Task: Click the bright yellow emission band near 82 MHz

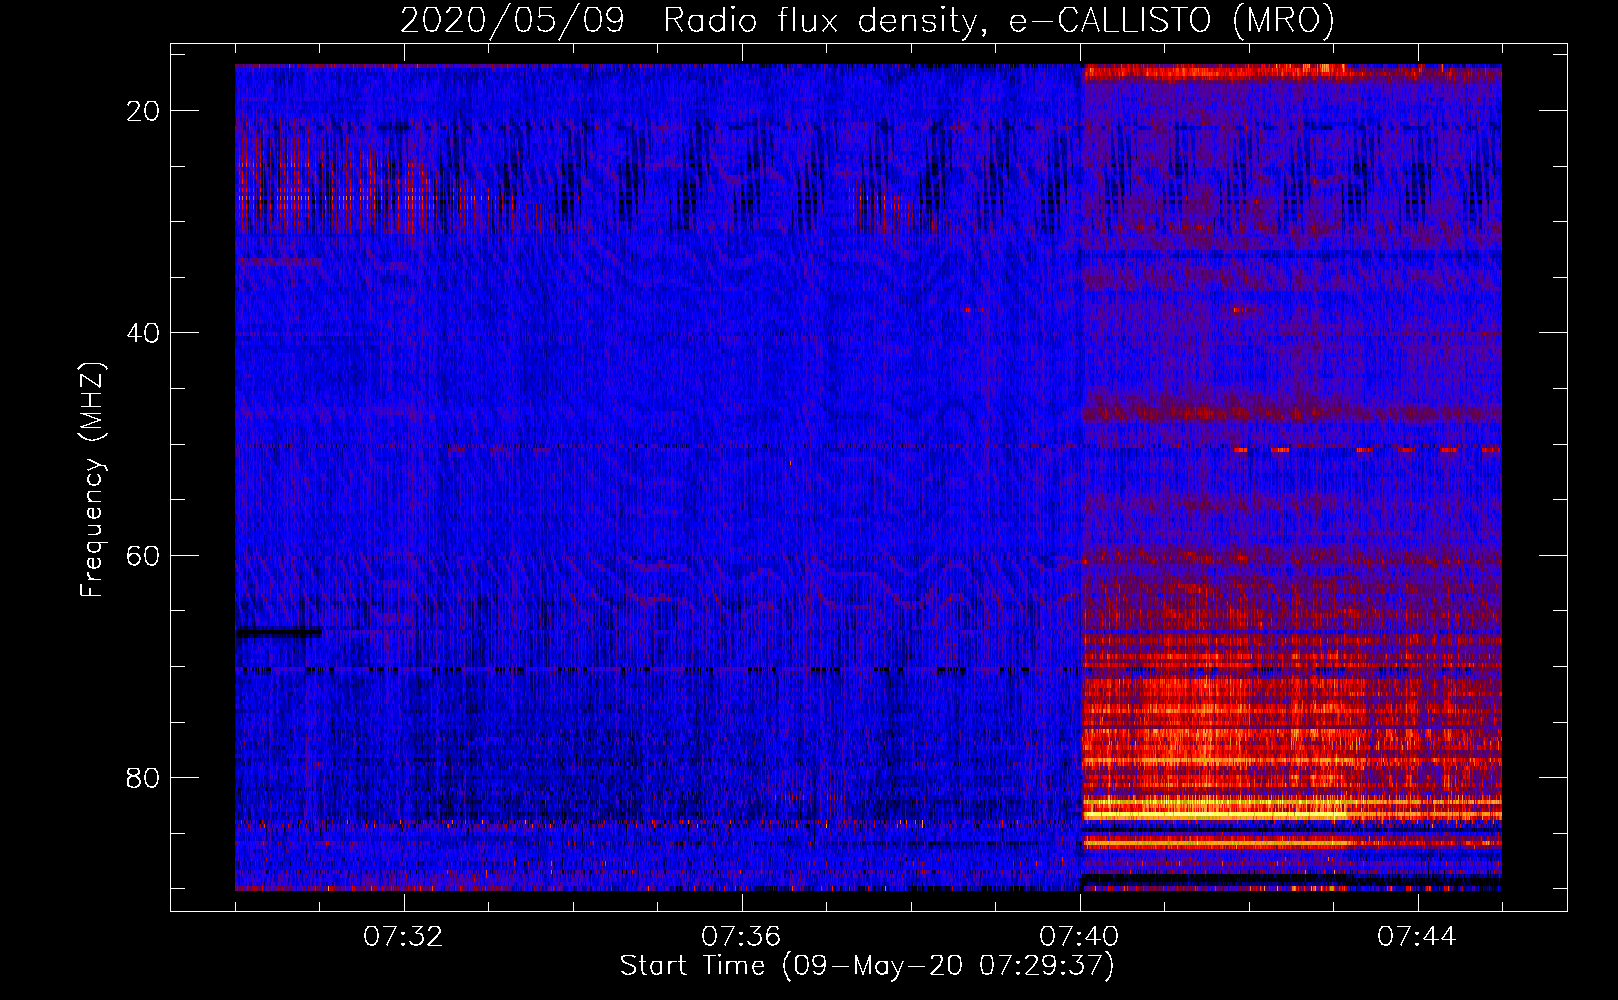Action: coord(1292,808)
